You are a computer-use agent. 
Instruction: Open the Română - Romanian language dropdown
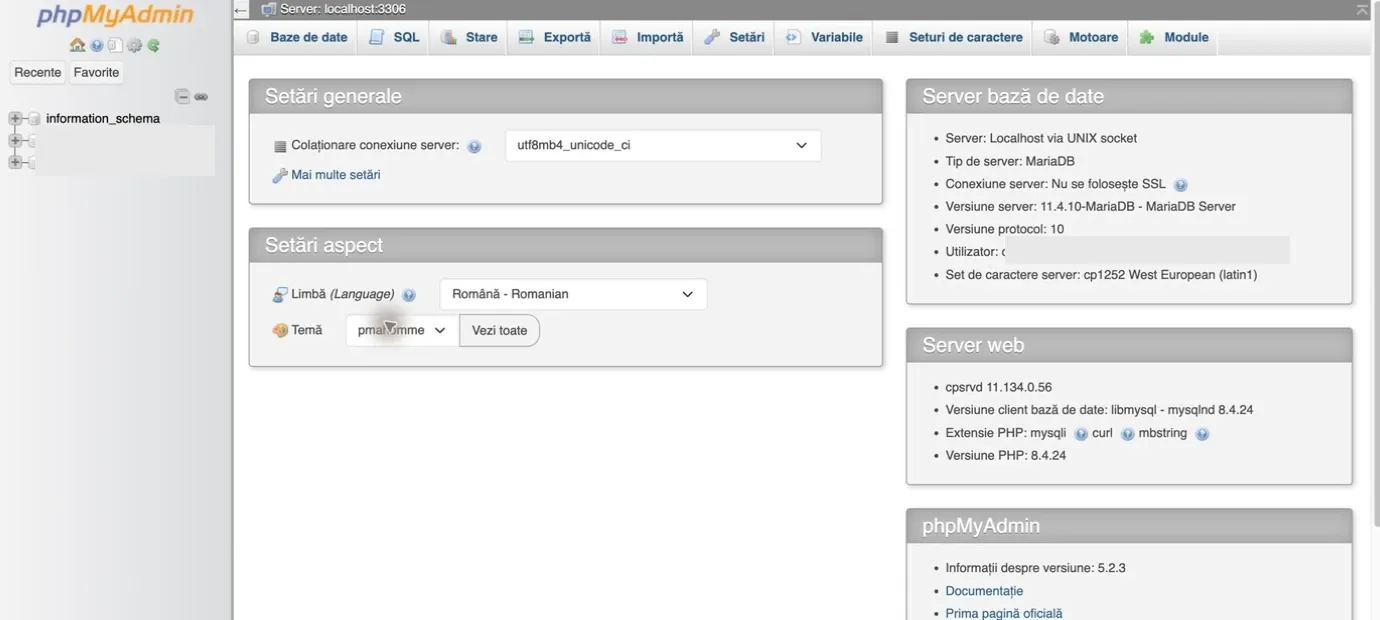point(573,294)
